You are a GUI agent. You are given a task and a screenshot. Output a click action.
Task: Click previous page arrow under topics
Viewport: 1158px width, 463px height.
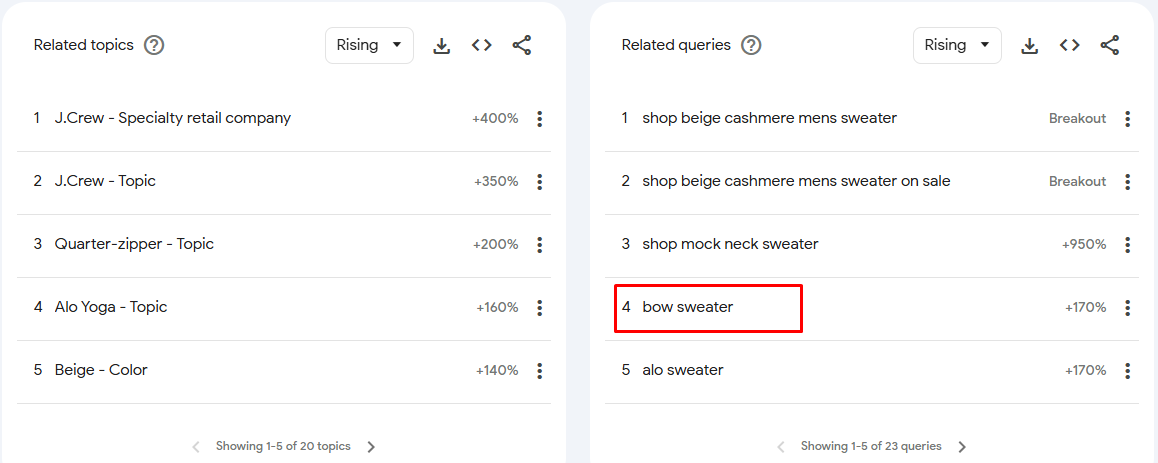[x=196, y=447]
